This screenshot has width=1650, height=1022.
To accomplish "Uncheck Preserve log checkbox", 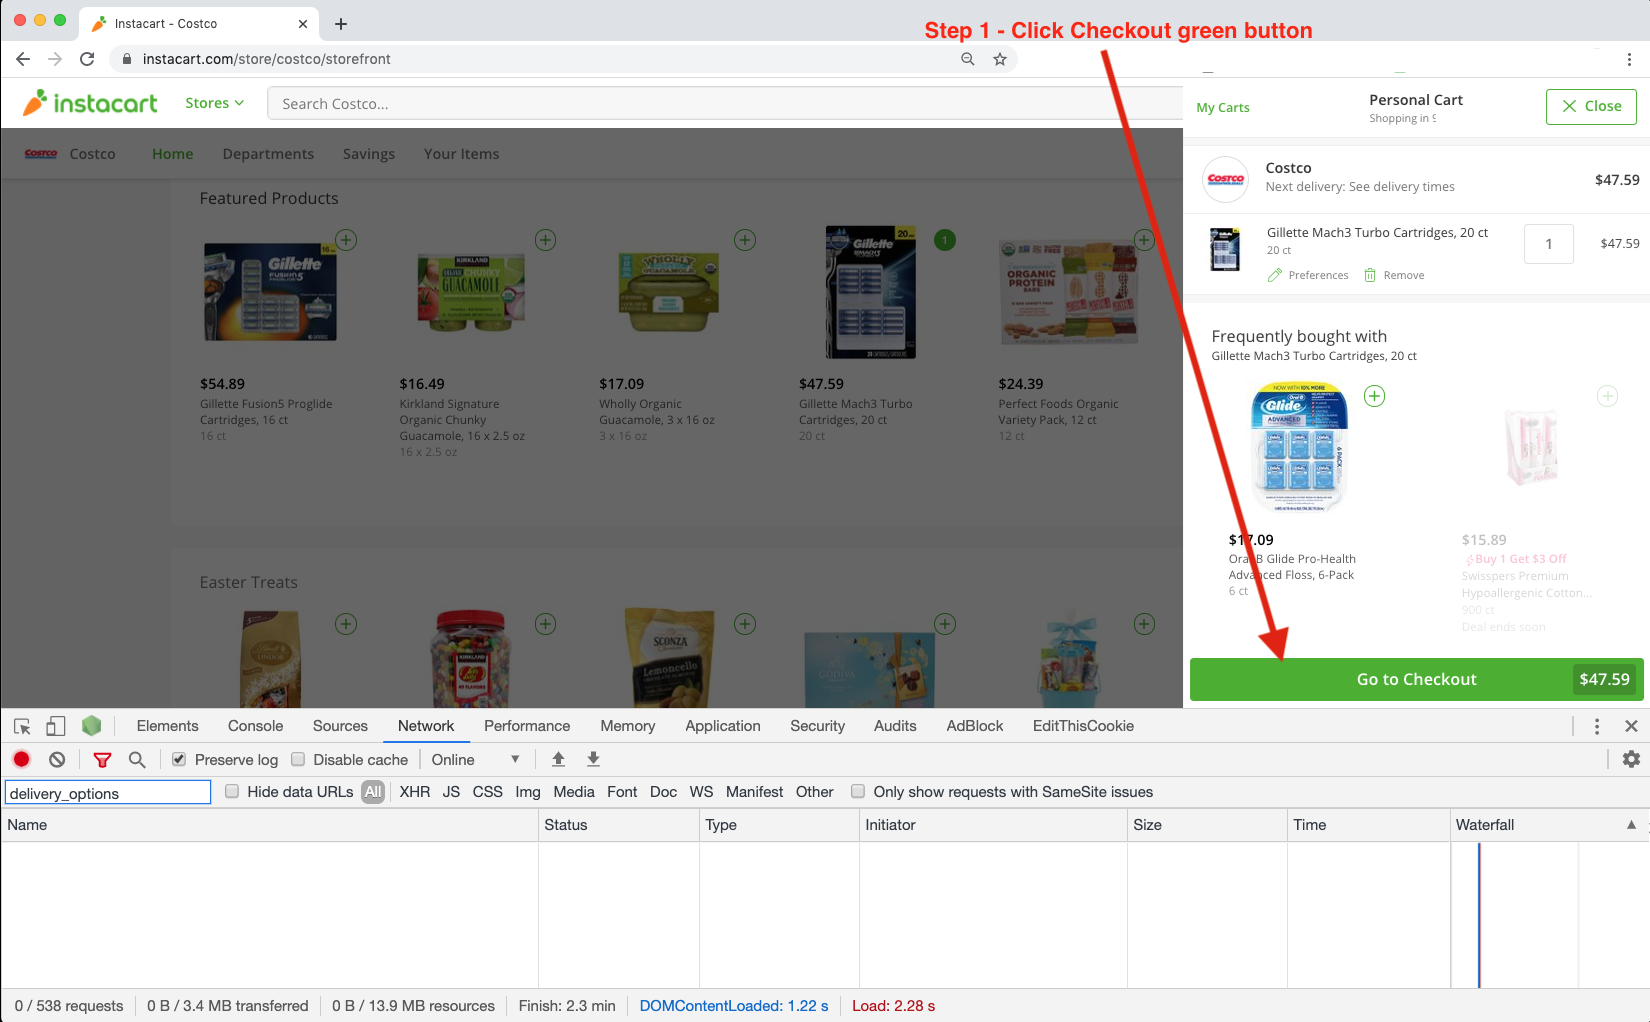I will pos(179,759).
